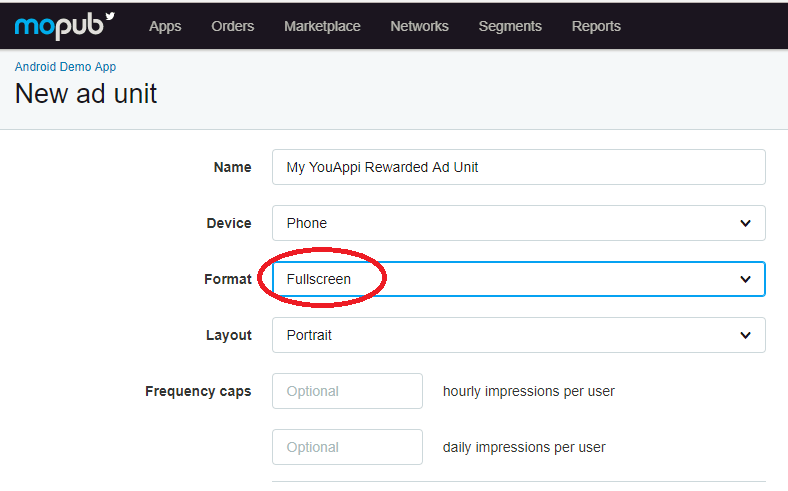Click the chevron arrow on the Device field
This screenshot has height=491, width=788.
745,223
